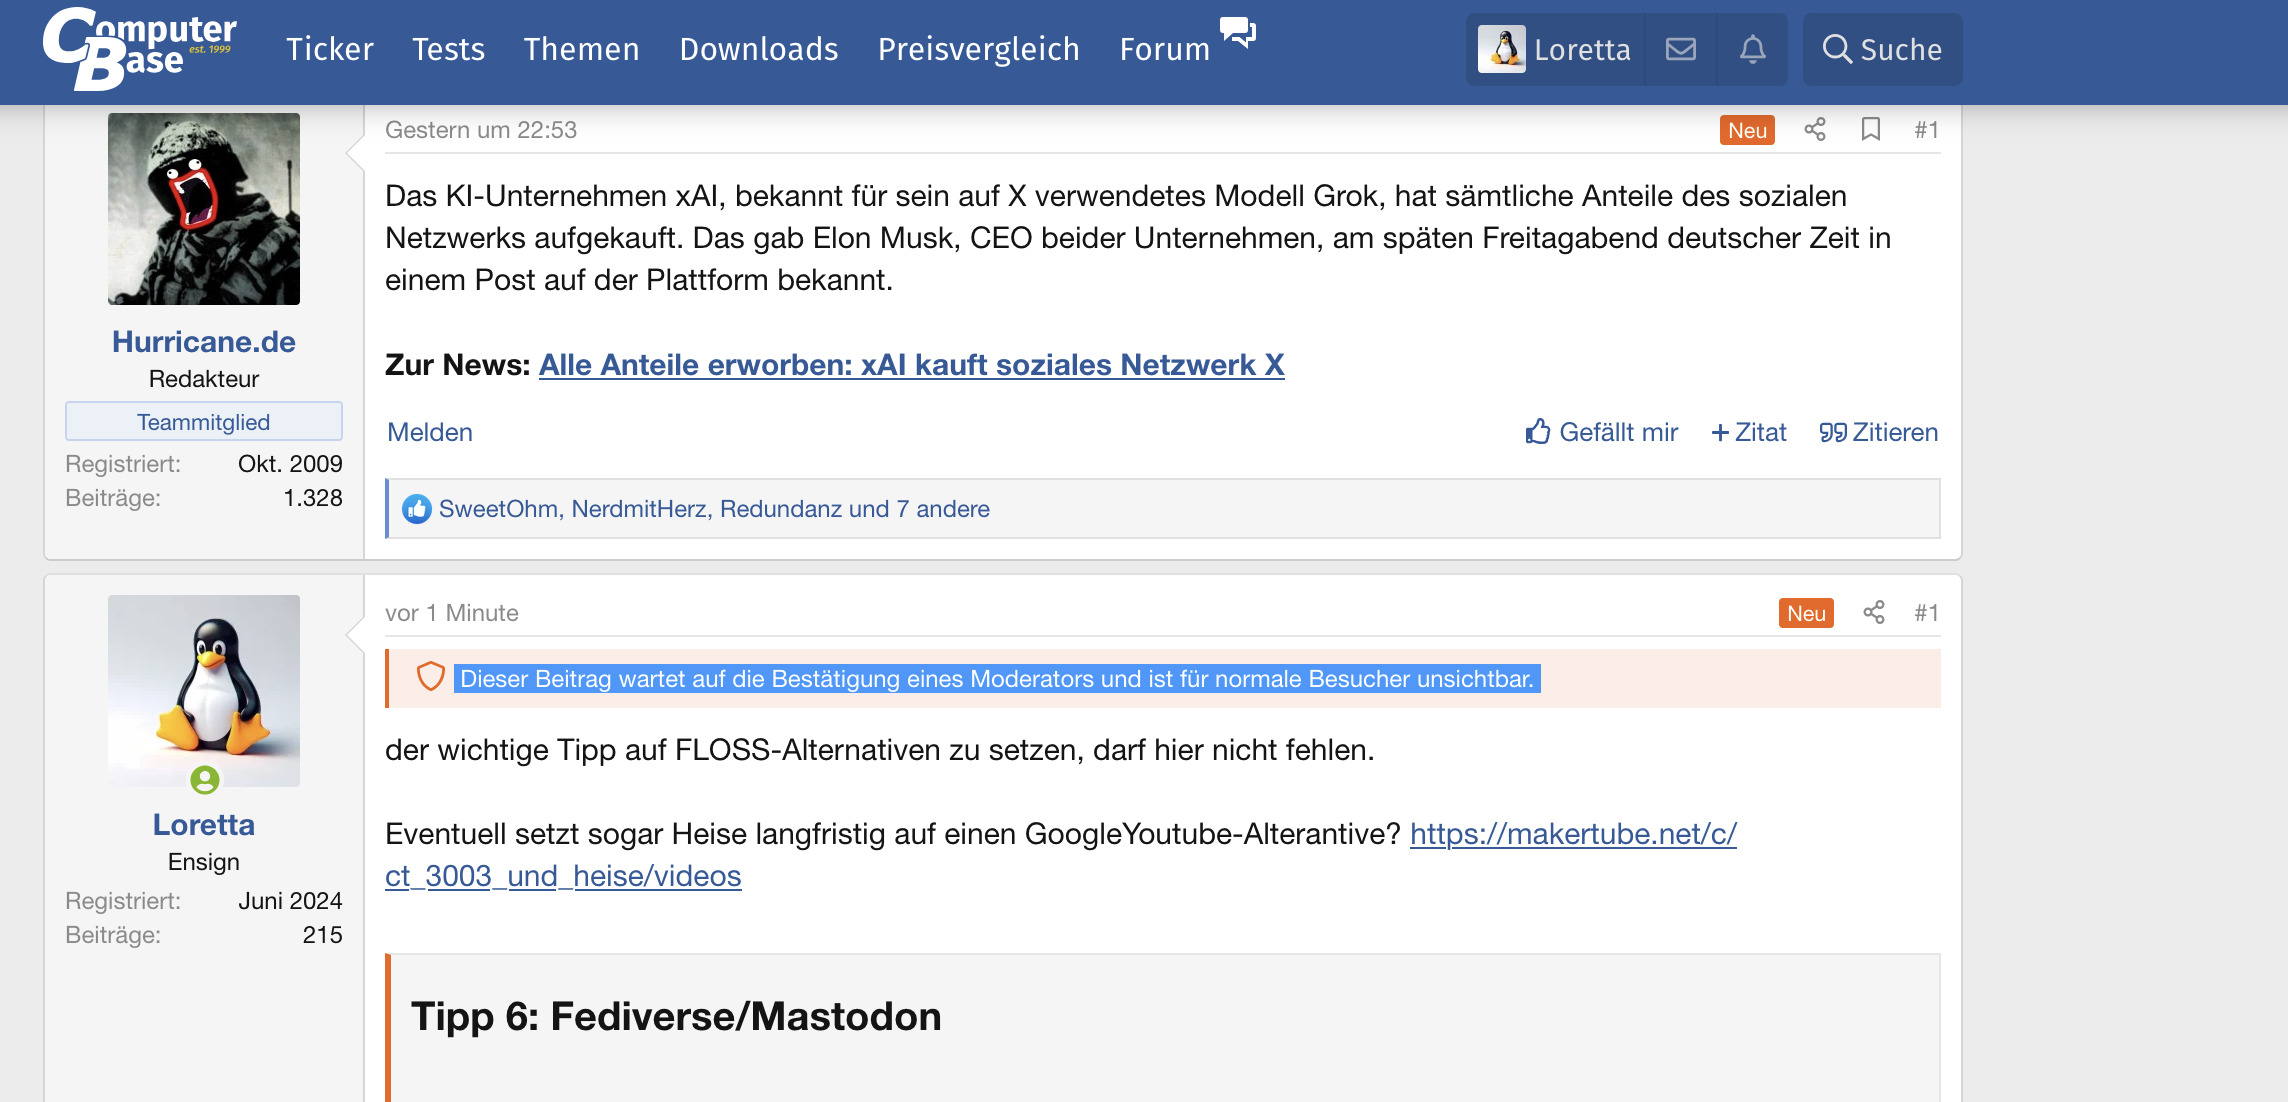This screenshot has width=2288, height=1102.
Task: Click the Forum speech bubble icon
Action: (x=1238, y=32)
